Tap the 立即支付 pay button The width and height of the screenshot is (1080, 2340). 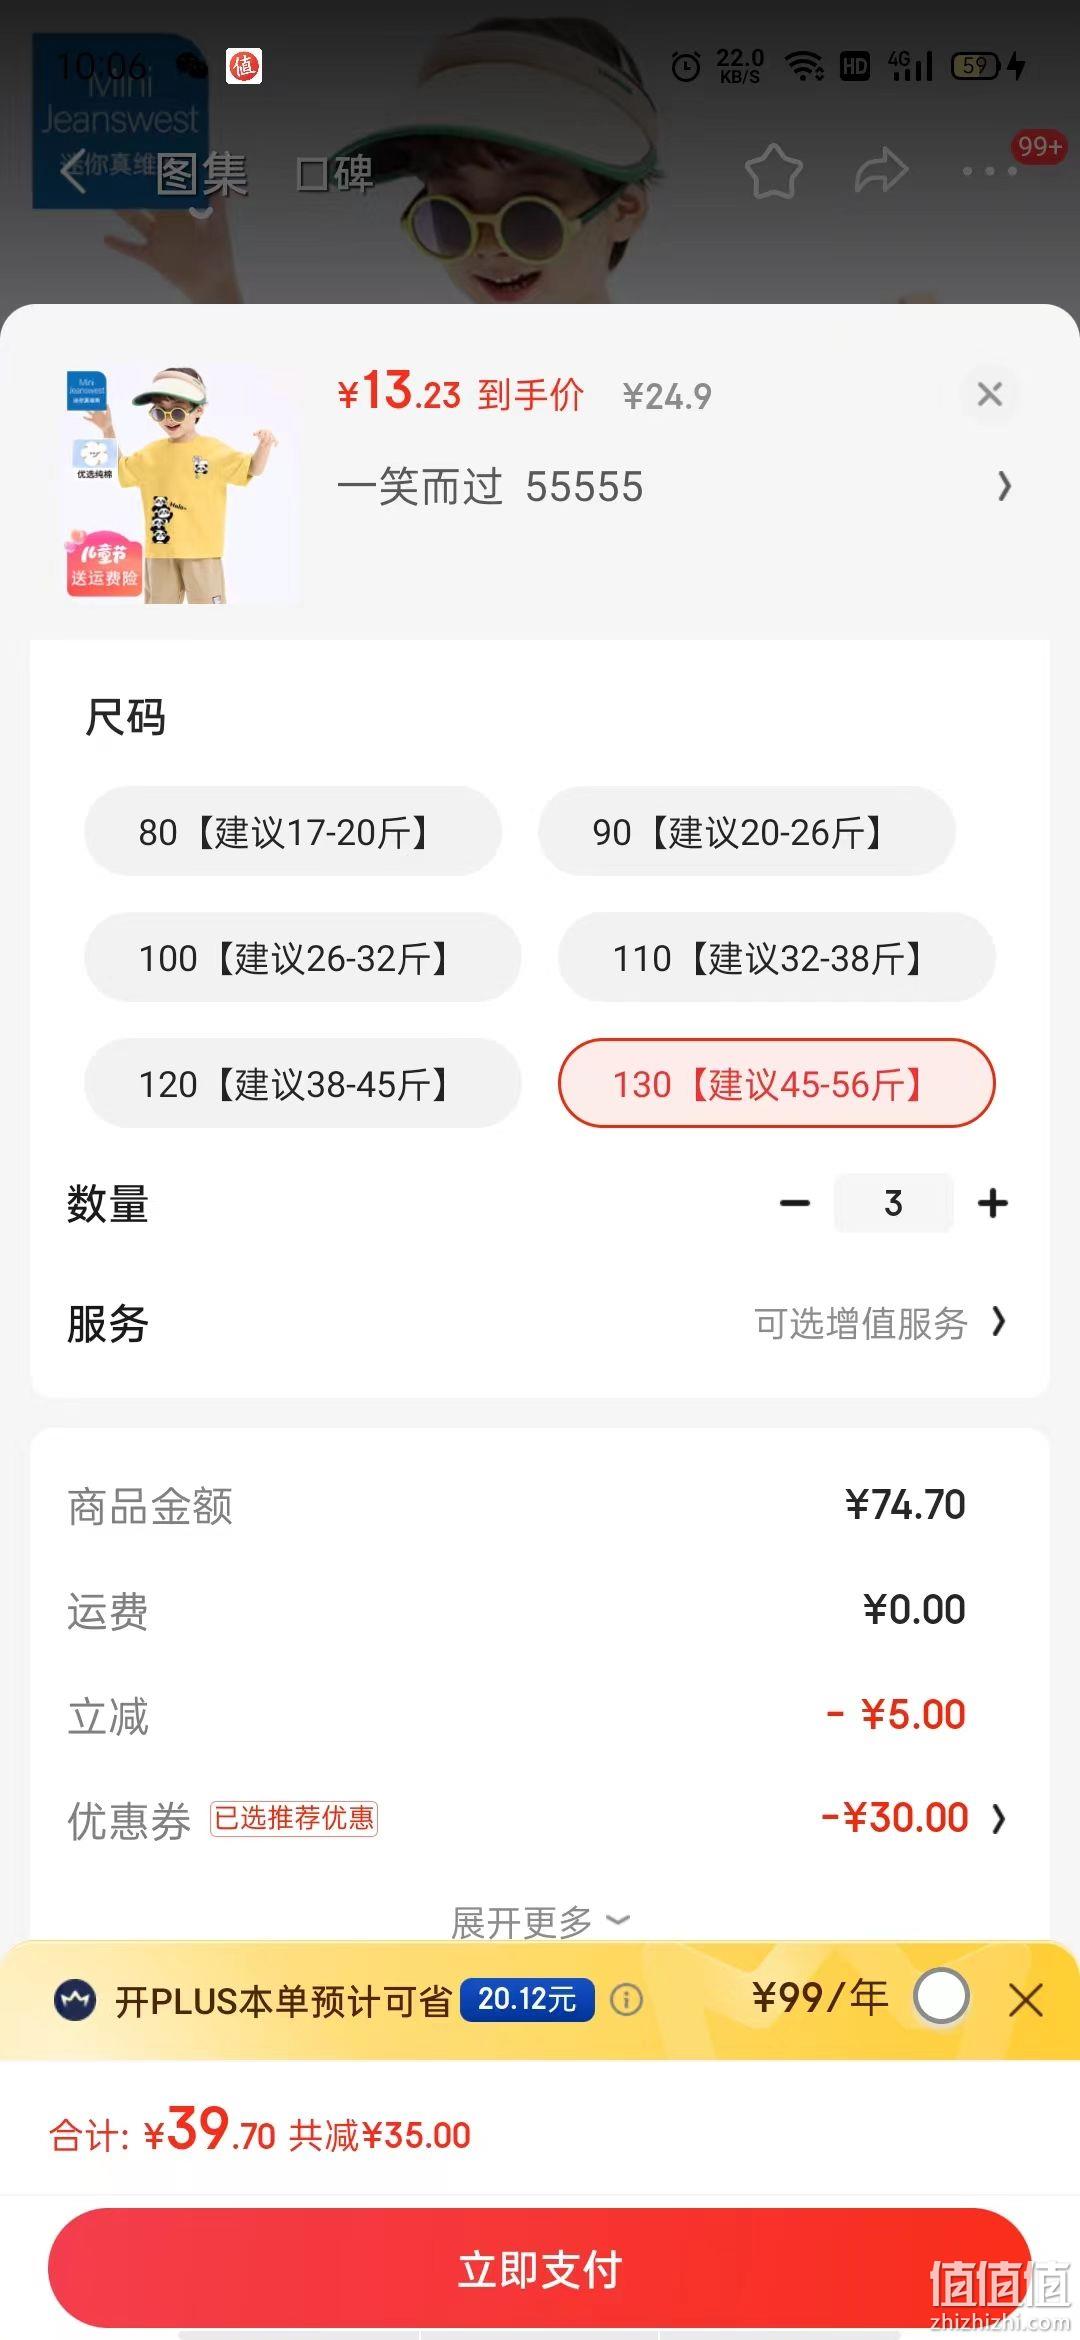tap(540, 2269)
